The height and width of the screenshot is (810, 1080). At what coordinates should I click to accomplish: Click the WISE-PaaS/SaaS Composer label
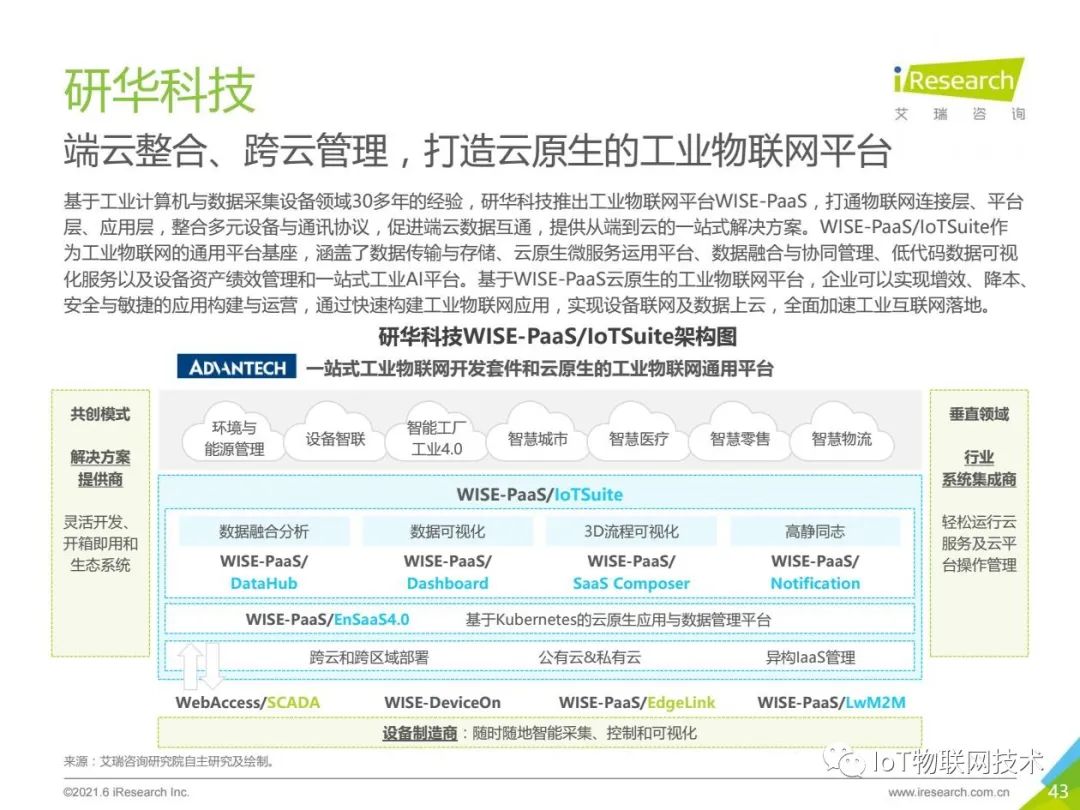click(632, 572)
